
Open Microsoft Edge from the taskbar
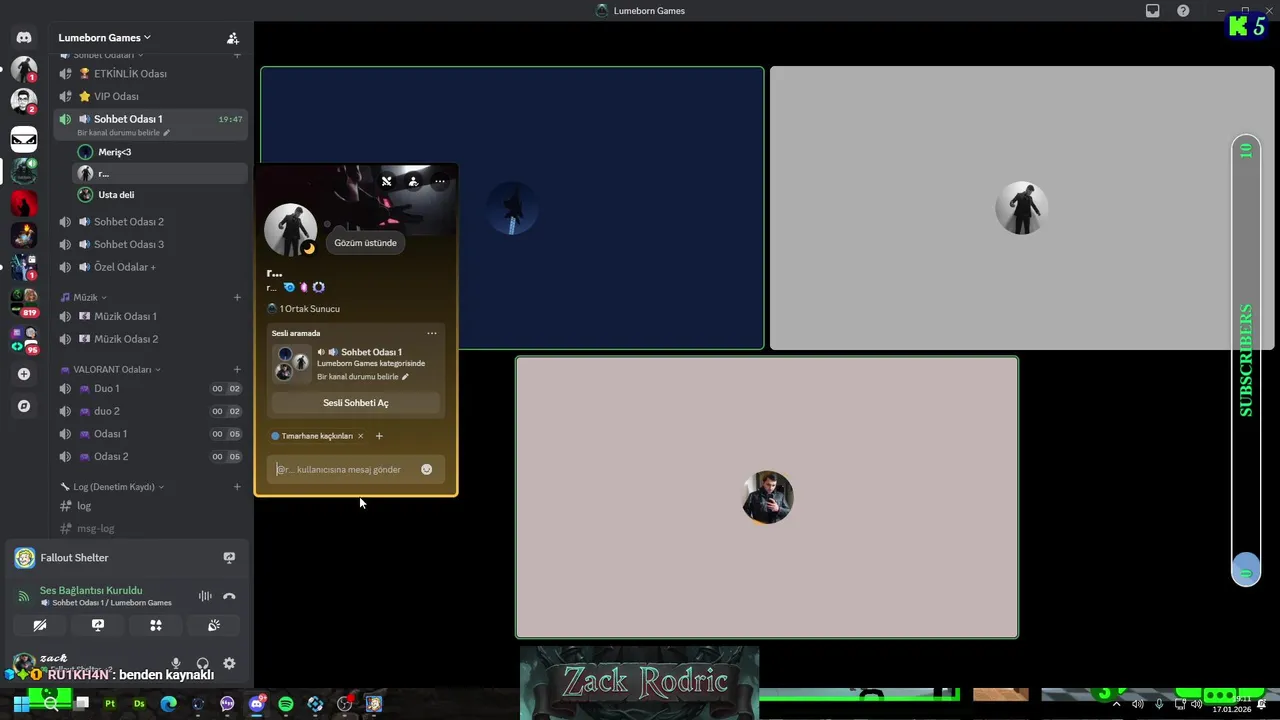pos(169,704)
